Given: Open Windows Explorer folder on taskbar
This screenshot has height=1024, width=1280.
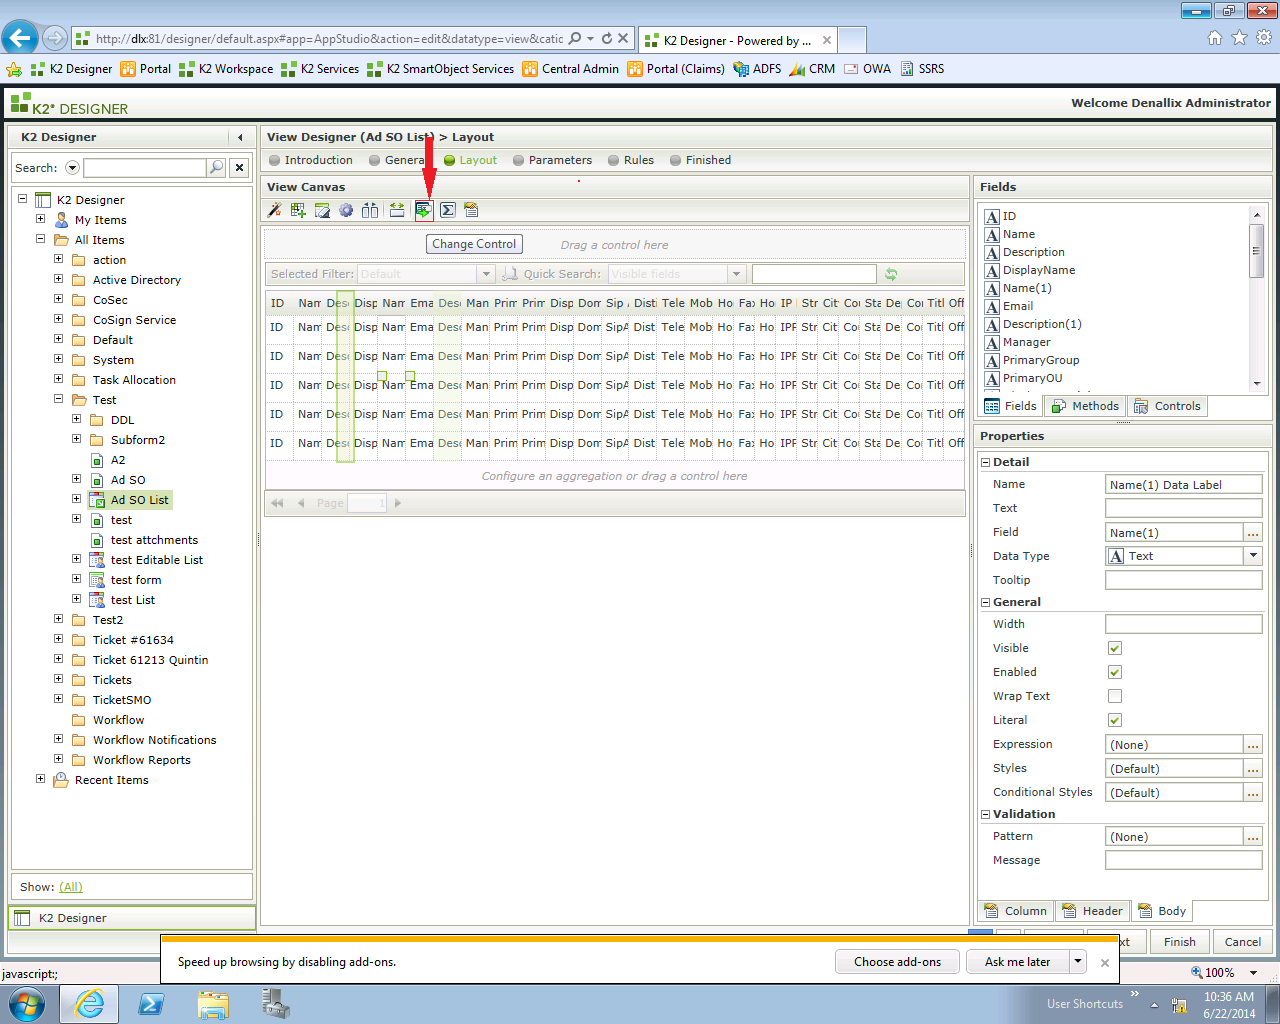Looking at the screenshot, I should click(x=213, y=1004).
